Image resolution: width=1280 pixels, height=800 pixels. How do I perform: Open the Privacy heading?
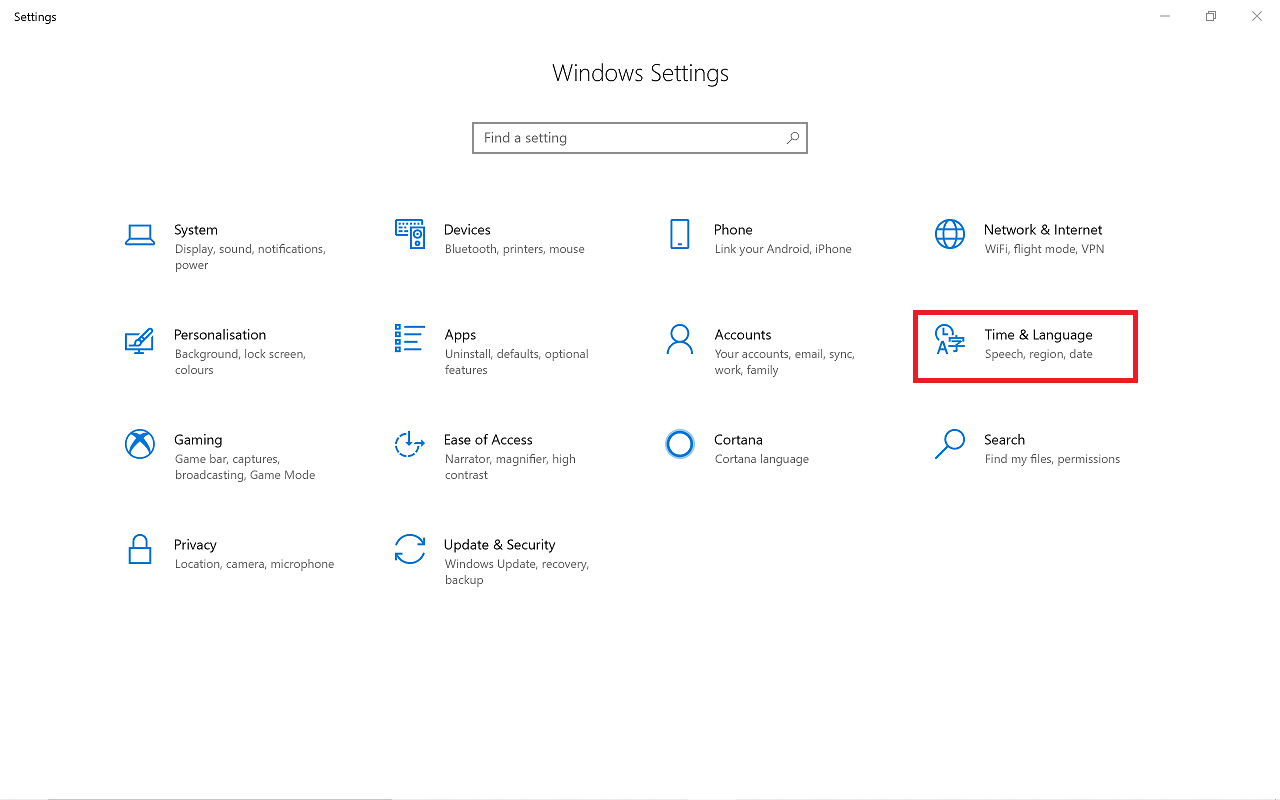195,545
